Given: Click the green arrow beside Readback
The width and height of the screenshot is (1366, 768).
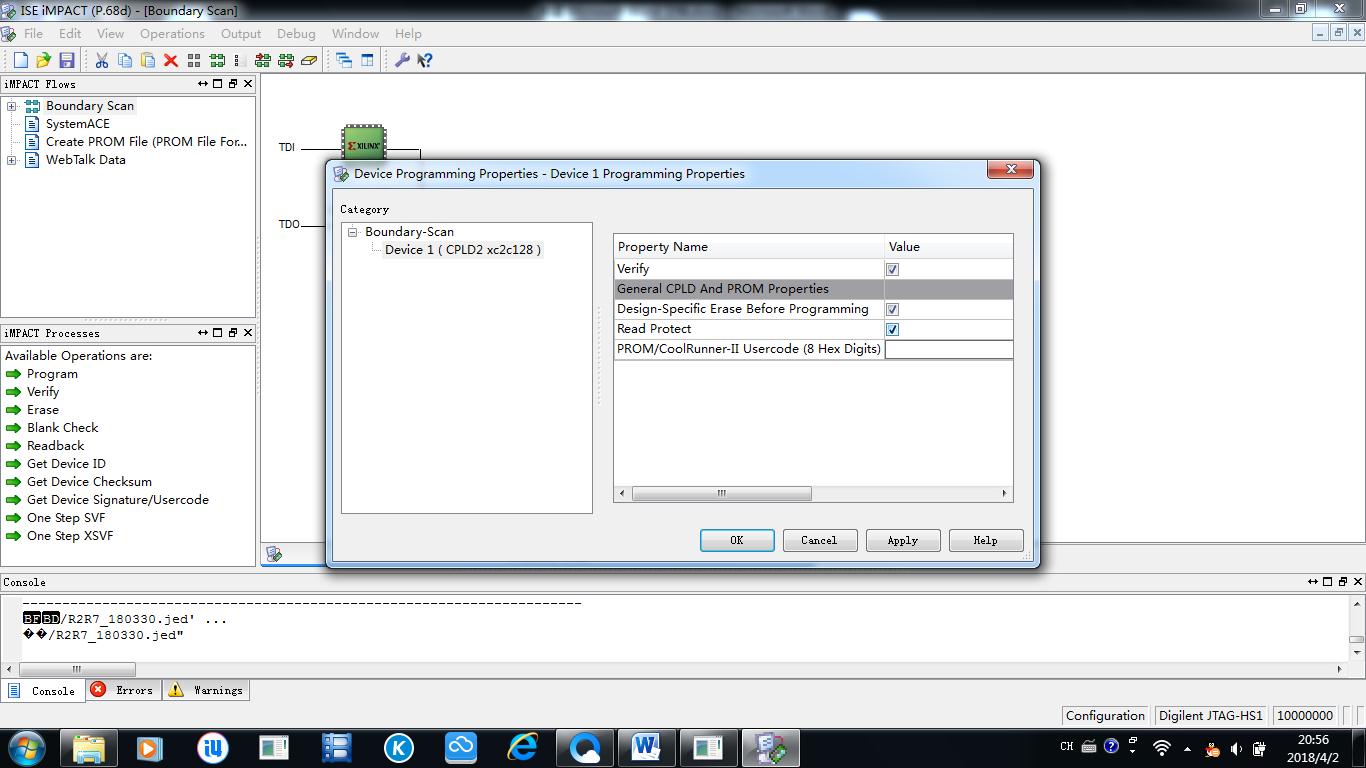Looking at the screenshot, I should pos(13,446).
